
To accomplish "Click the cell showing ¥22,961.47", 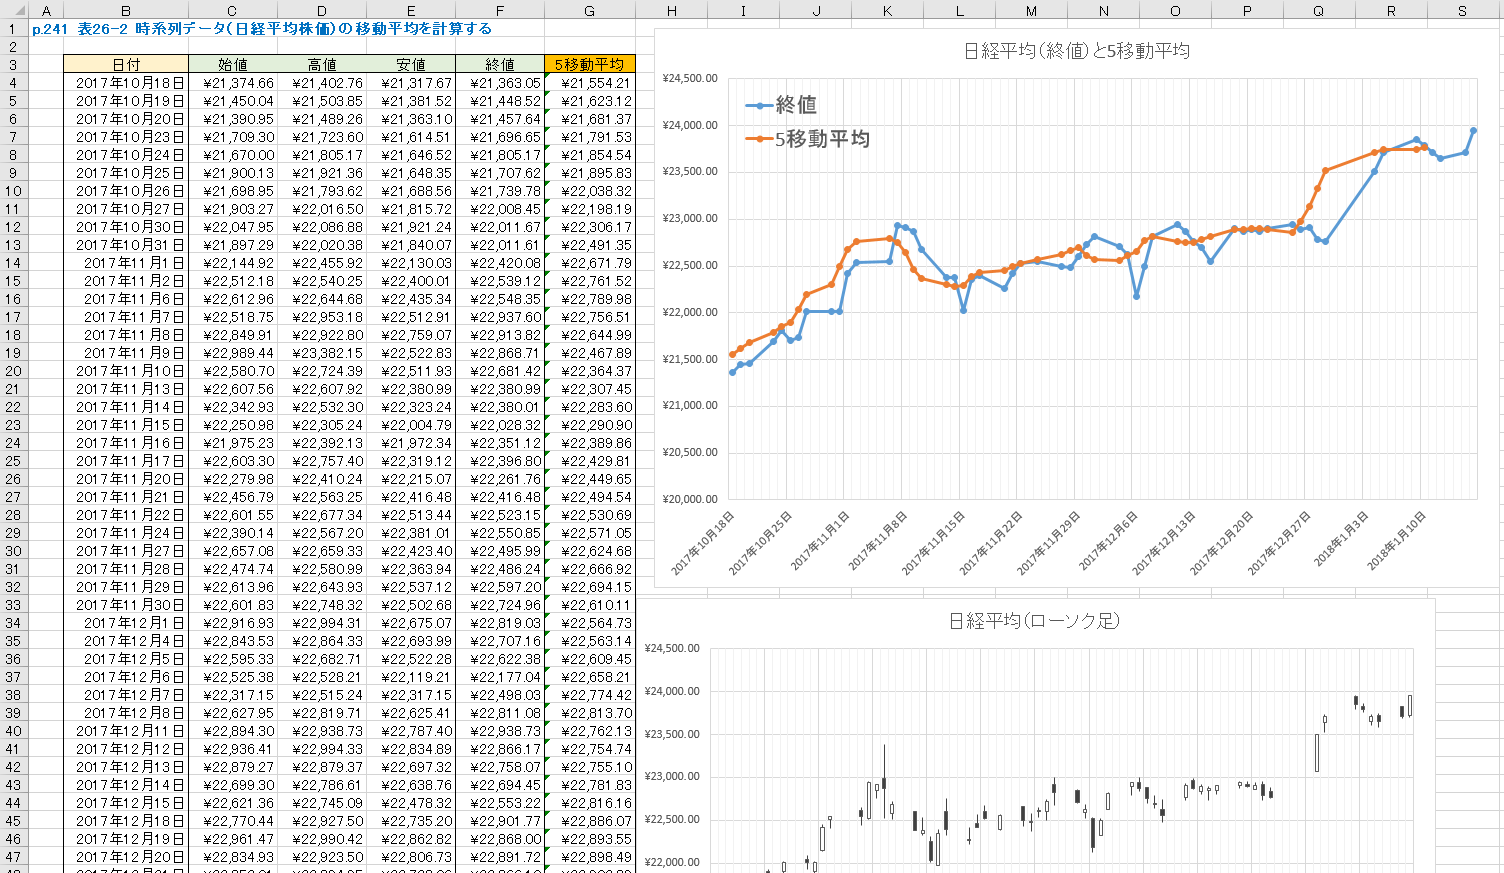I will pyautogui.click(x=232, y=839).
